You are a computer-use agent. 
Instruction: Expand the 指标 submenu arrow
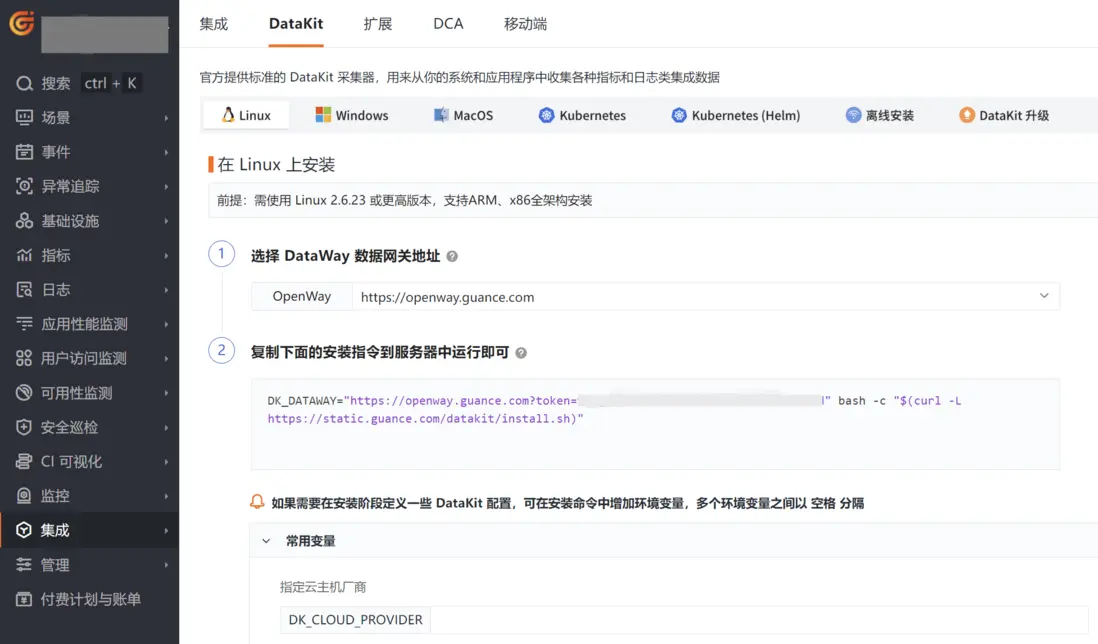(166, 256)
